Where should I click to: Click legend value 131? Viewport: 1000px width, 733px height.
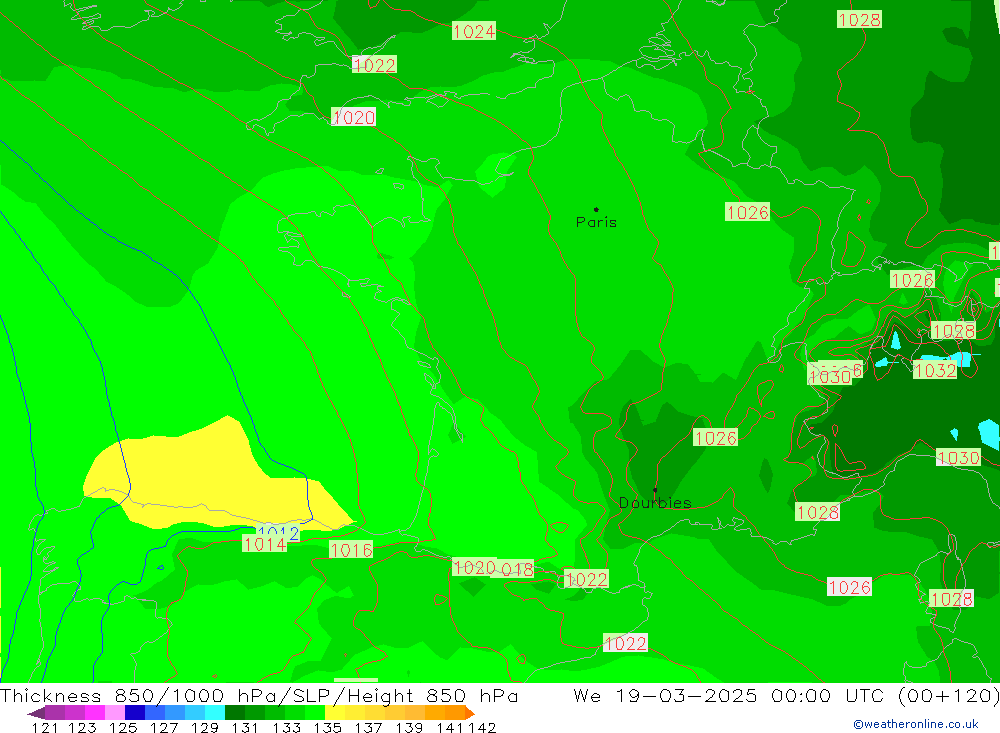point(245,728)
